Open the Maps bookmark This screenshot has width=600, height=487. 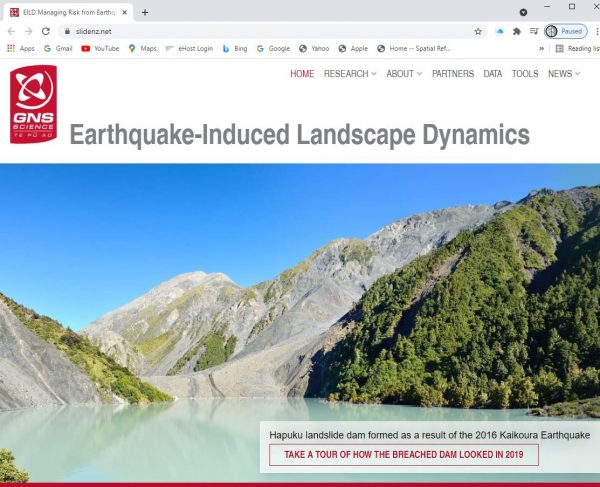tap(143, 49)
